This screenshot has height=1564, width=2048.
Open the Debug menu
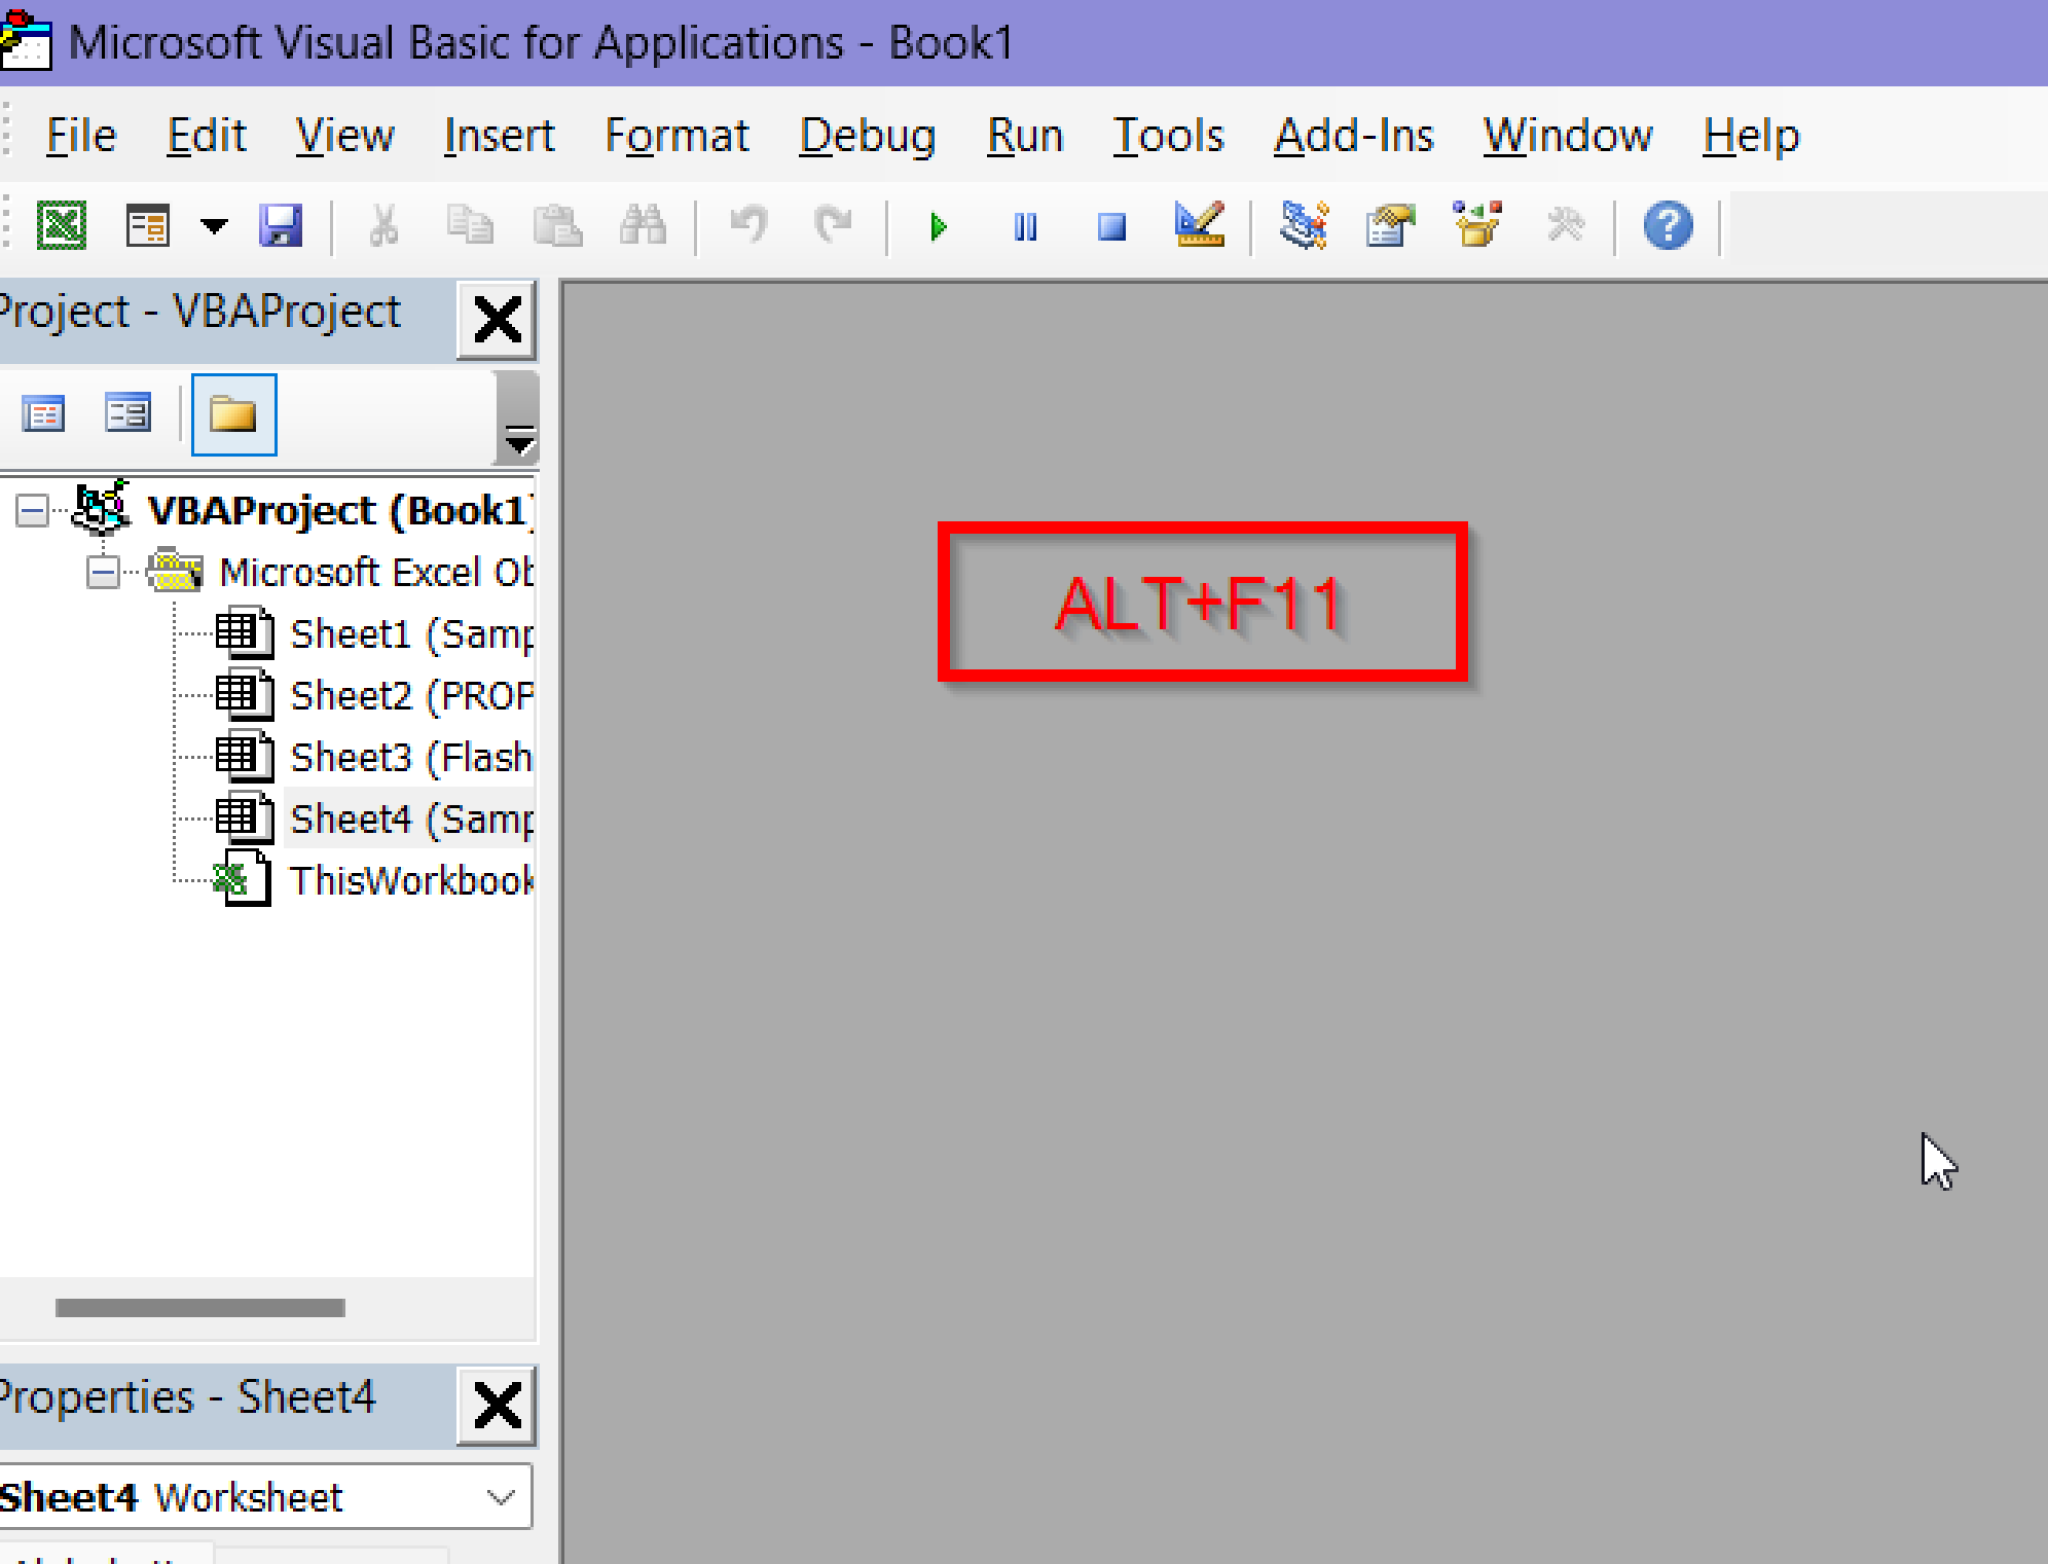867,136
